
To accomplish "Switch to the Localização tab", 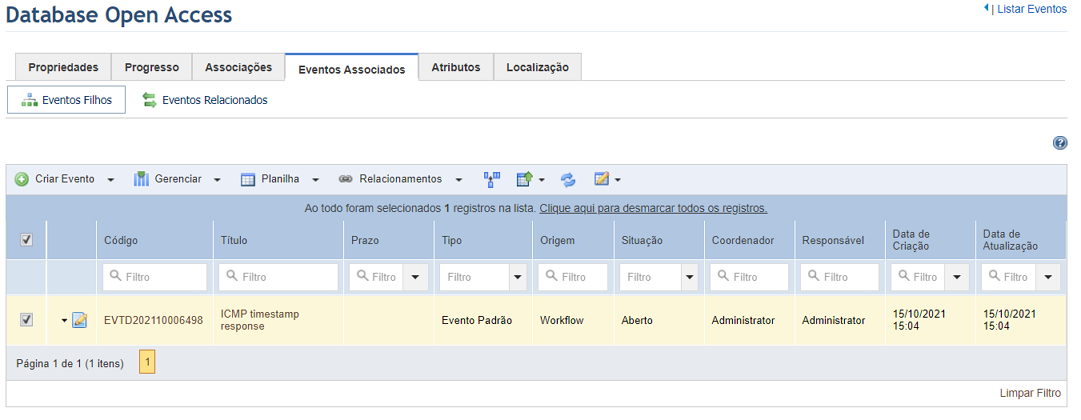I will (x=538, y=68).
